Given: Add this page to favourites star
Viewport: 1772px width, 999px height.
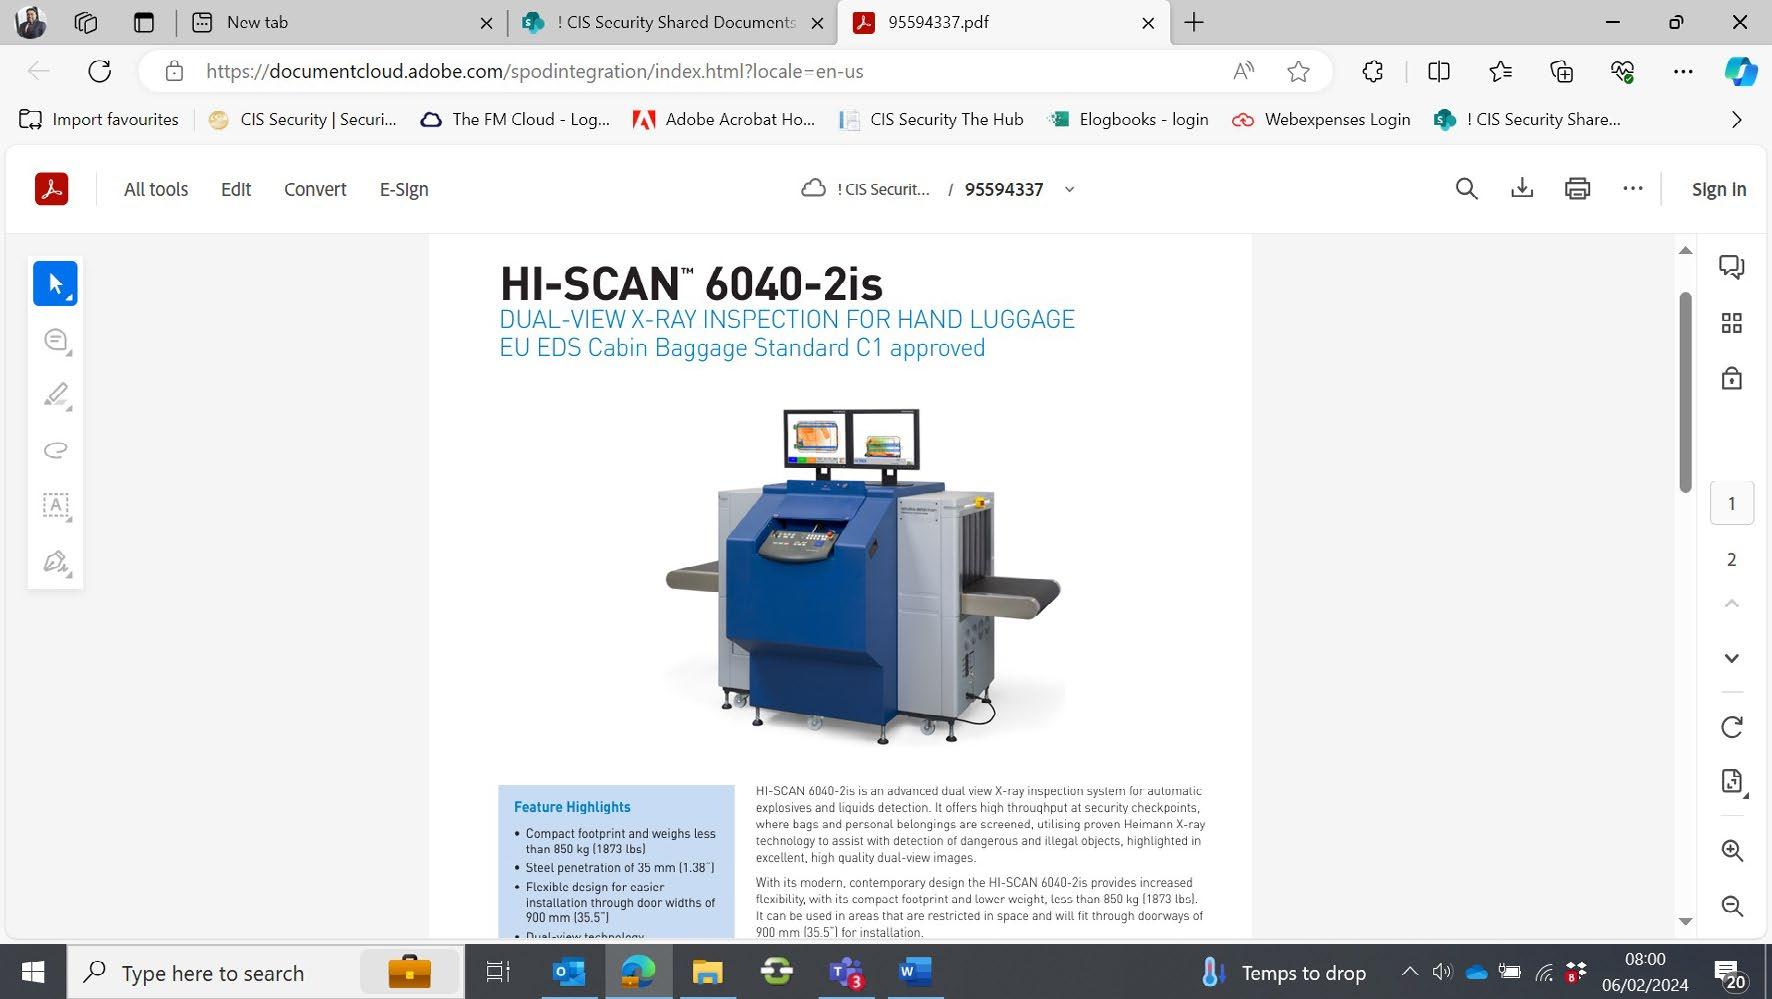Looking at the screenshot, I should tap(1299, 71).
